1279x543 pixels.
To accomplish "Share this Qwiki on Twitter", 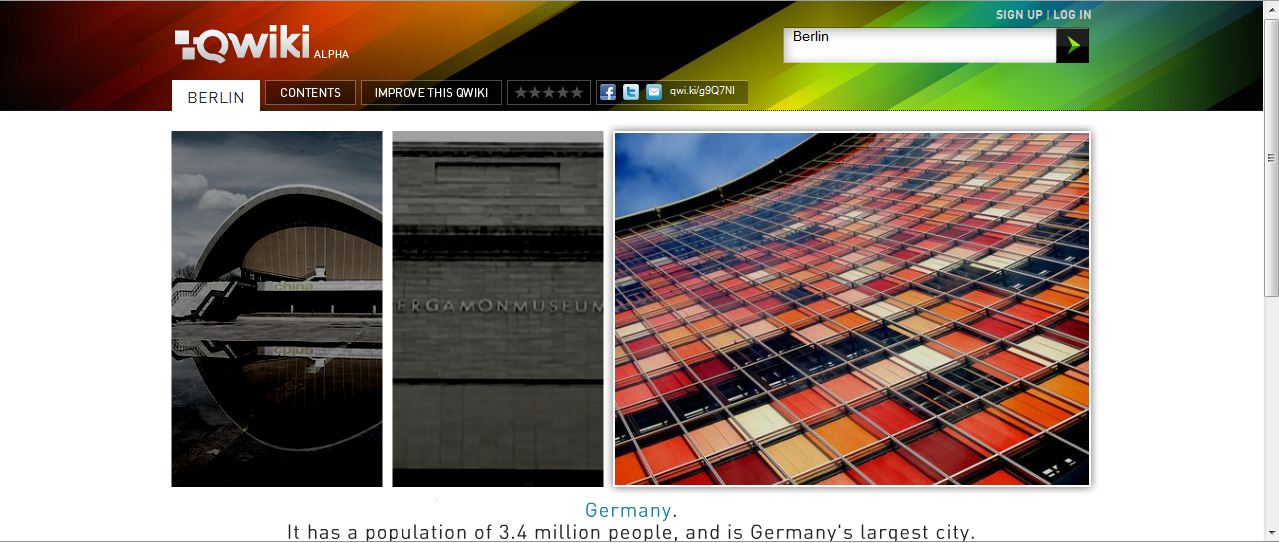I will point(631,92).
